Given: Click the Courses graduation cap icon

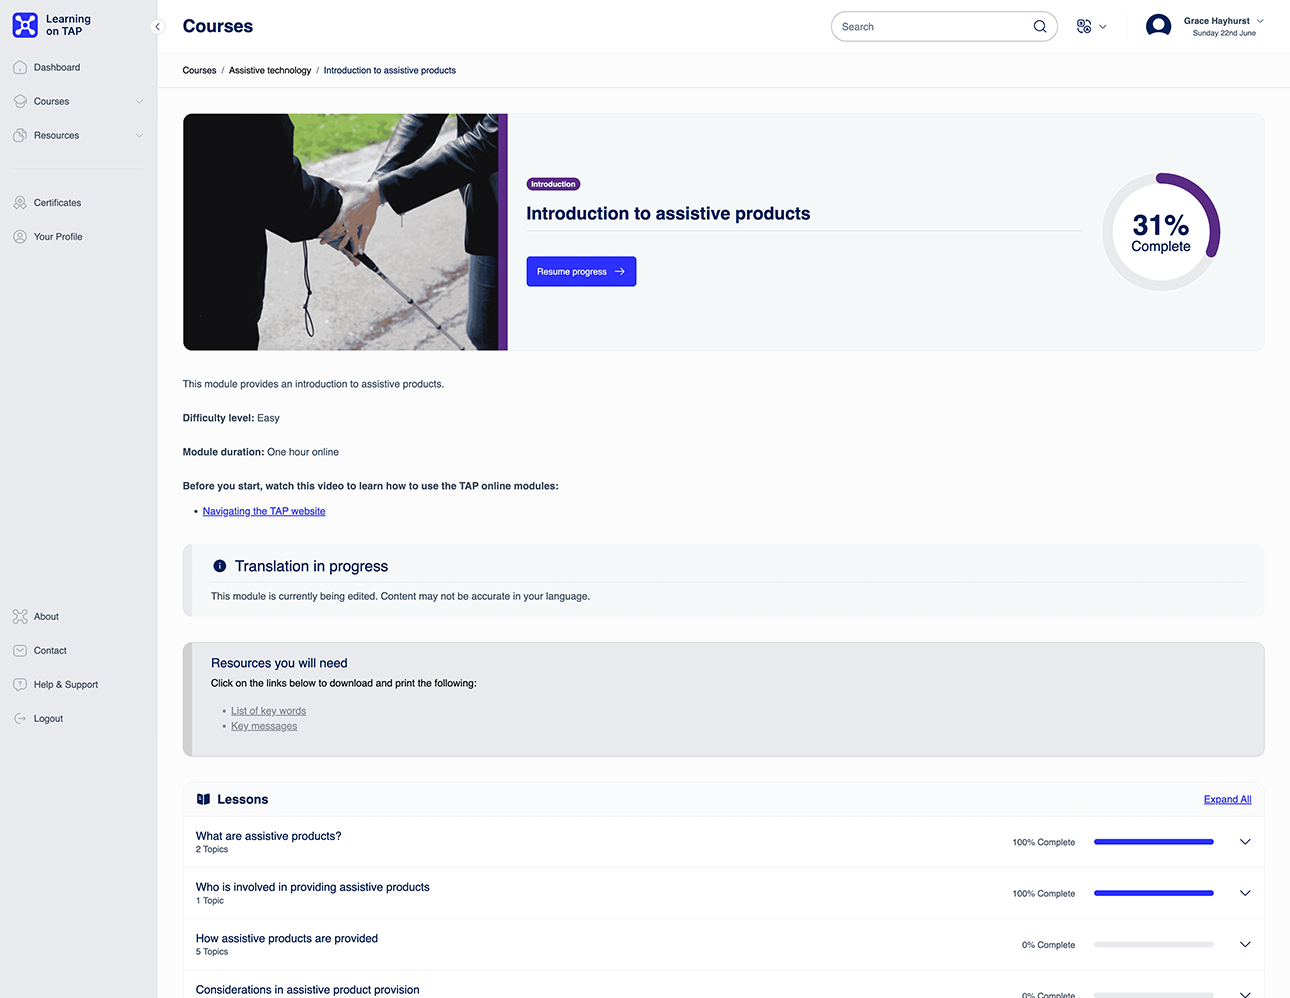Looking at the screenshot, I should [20, 101].
